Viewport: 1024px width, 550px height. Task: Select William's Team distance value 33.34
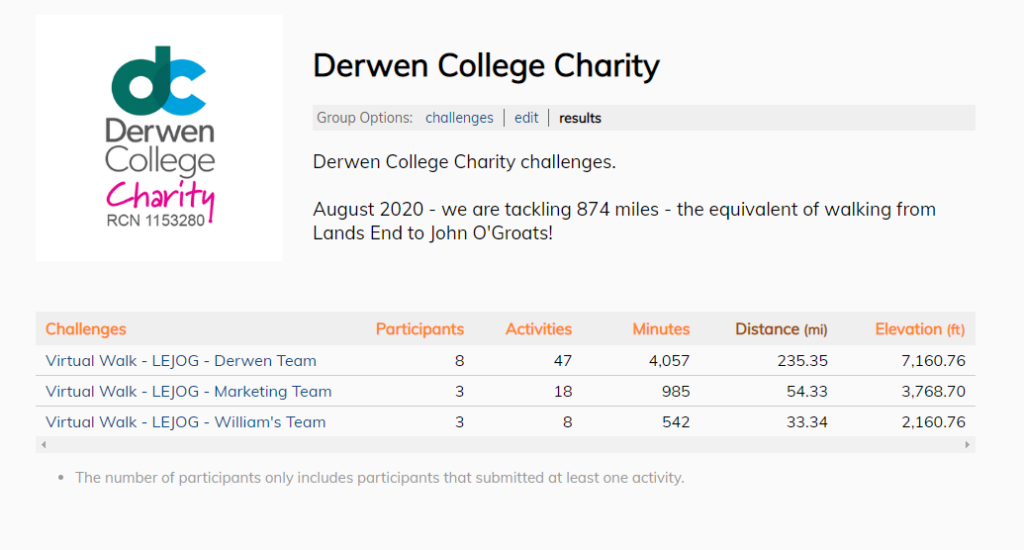click(807, 422)
